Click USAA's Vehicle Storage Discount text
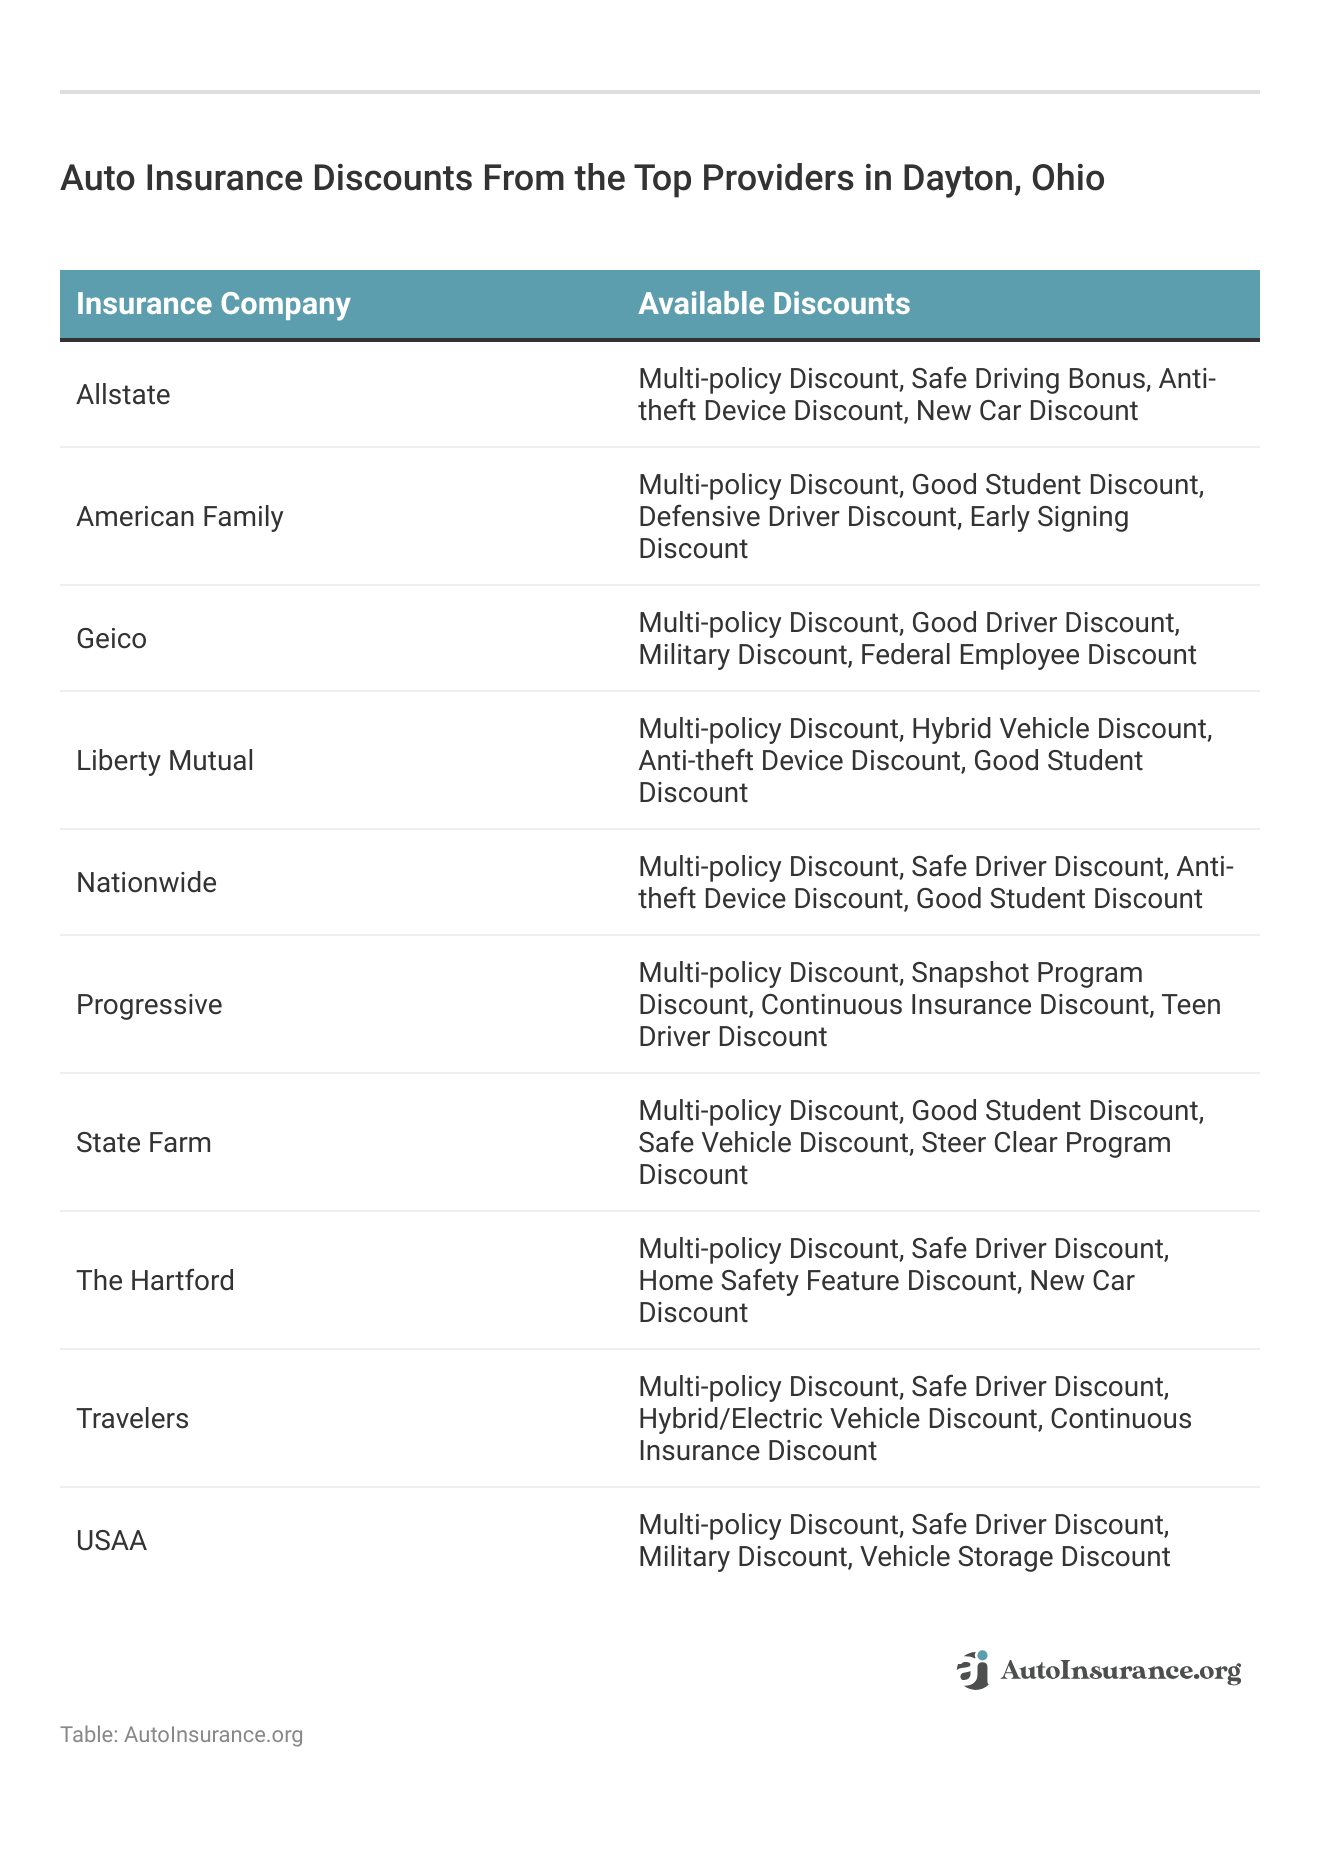This screenshot has width=1320, height=1866. point(1015,1557)
